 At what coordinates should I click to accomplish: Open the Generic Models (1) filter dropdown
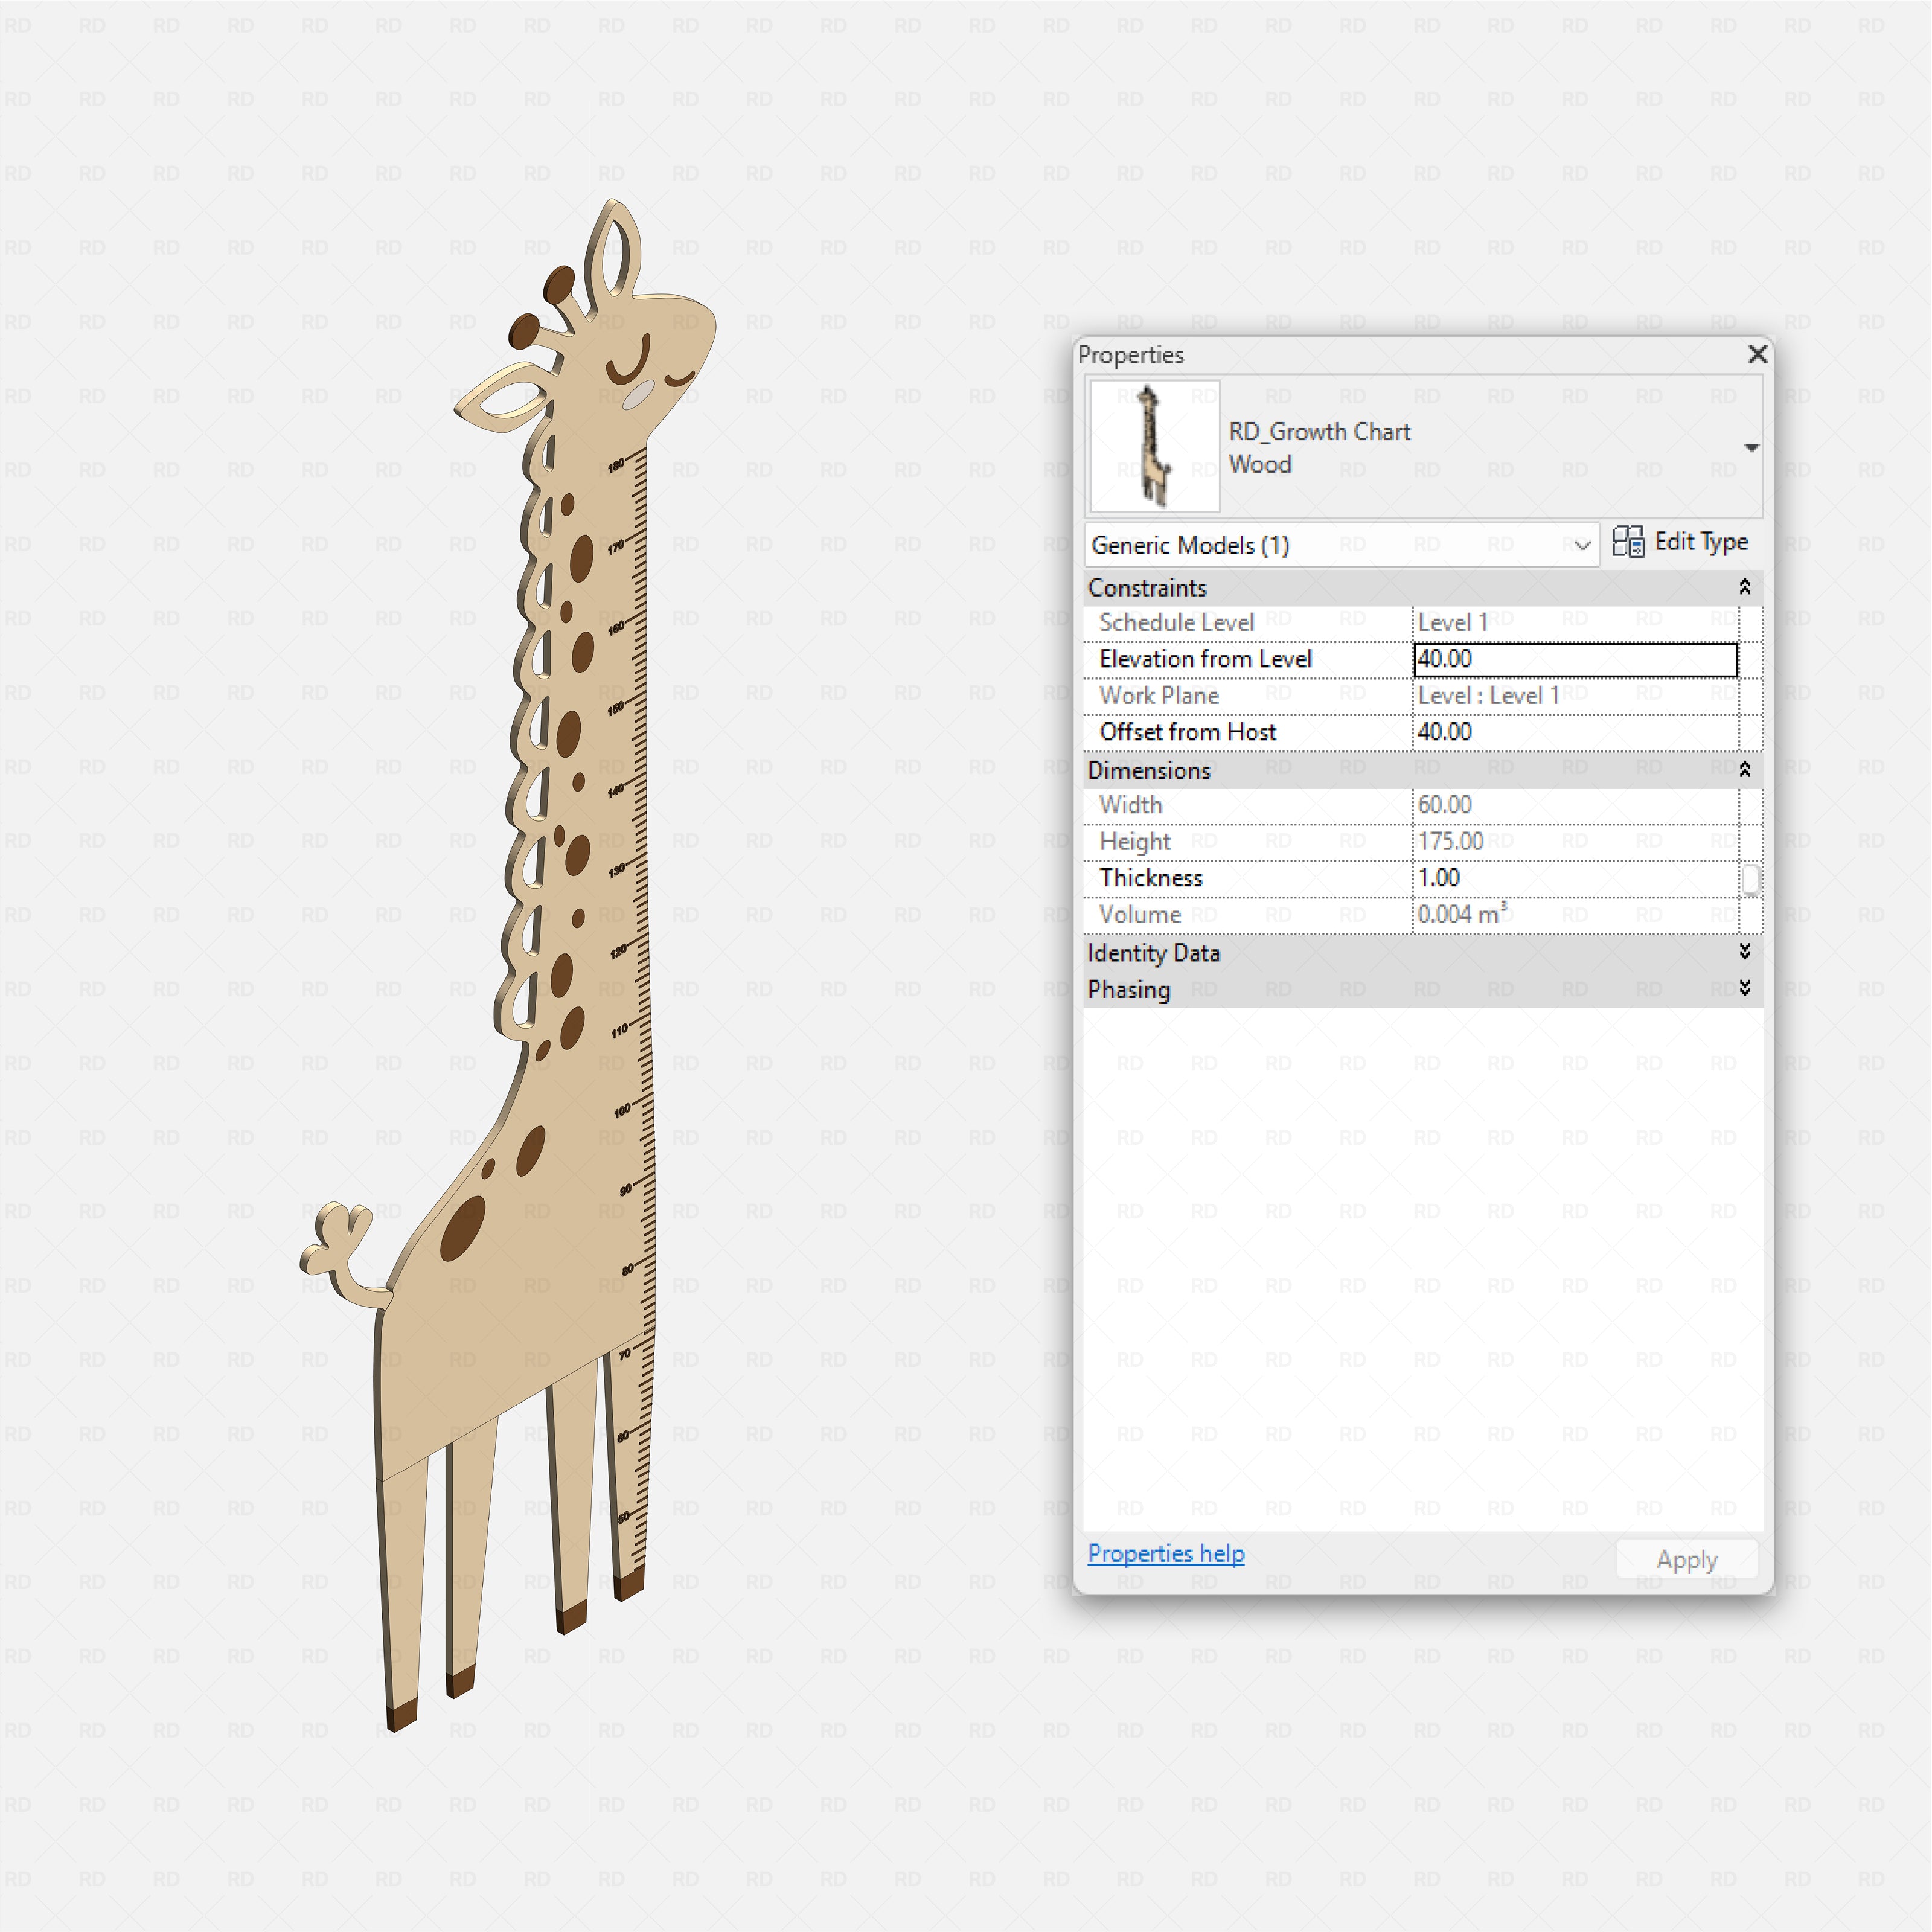tap(1583, 545)
